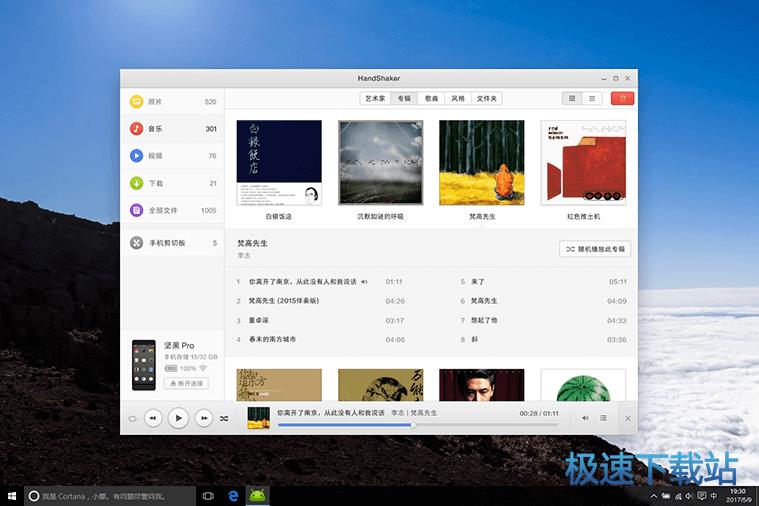Select the 视频 (Videos) sidebar icon
This screenshot has width=759, height=506.
point(136,156)
